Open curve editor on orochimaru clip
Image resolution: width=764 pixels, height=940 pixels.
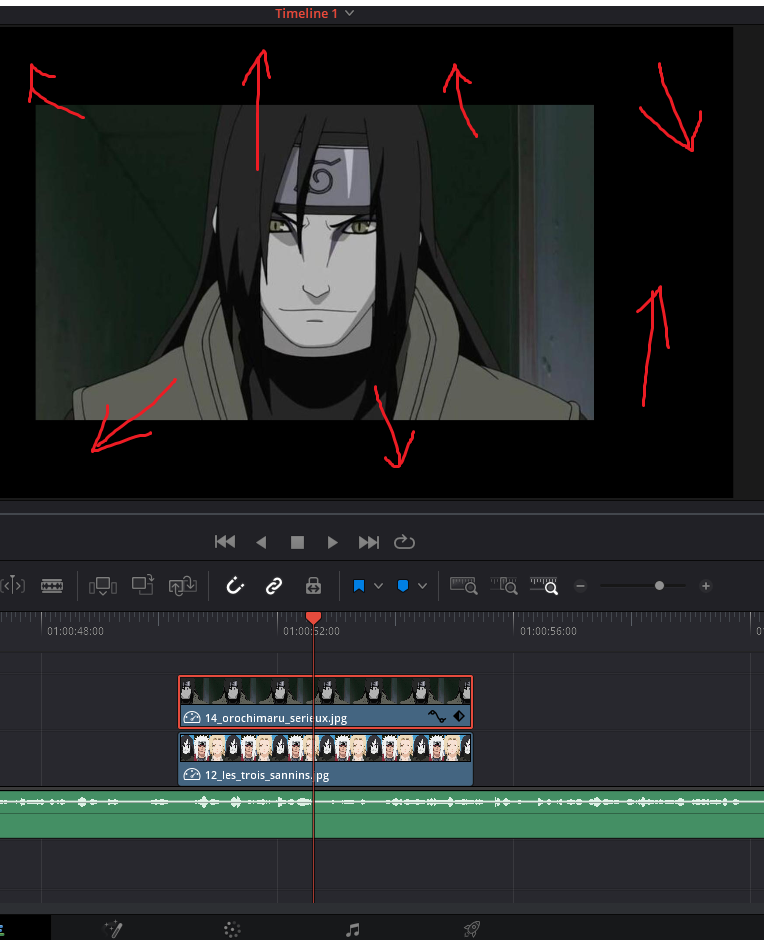pyautogui.click(x=437, y=716)
